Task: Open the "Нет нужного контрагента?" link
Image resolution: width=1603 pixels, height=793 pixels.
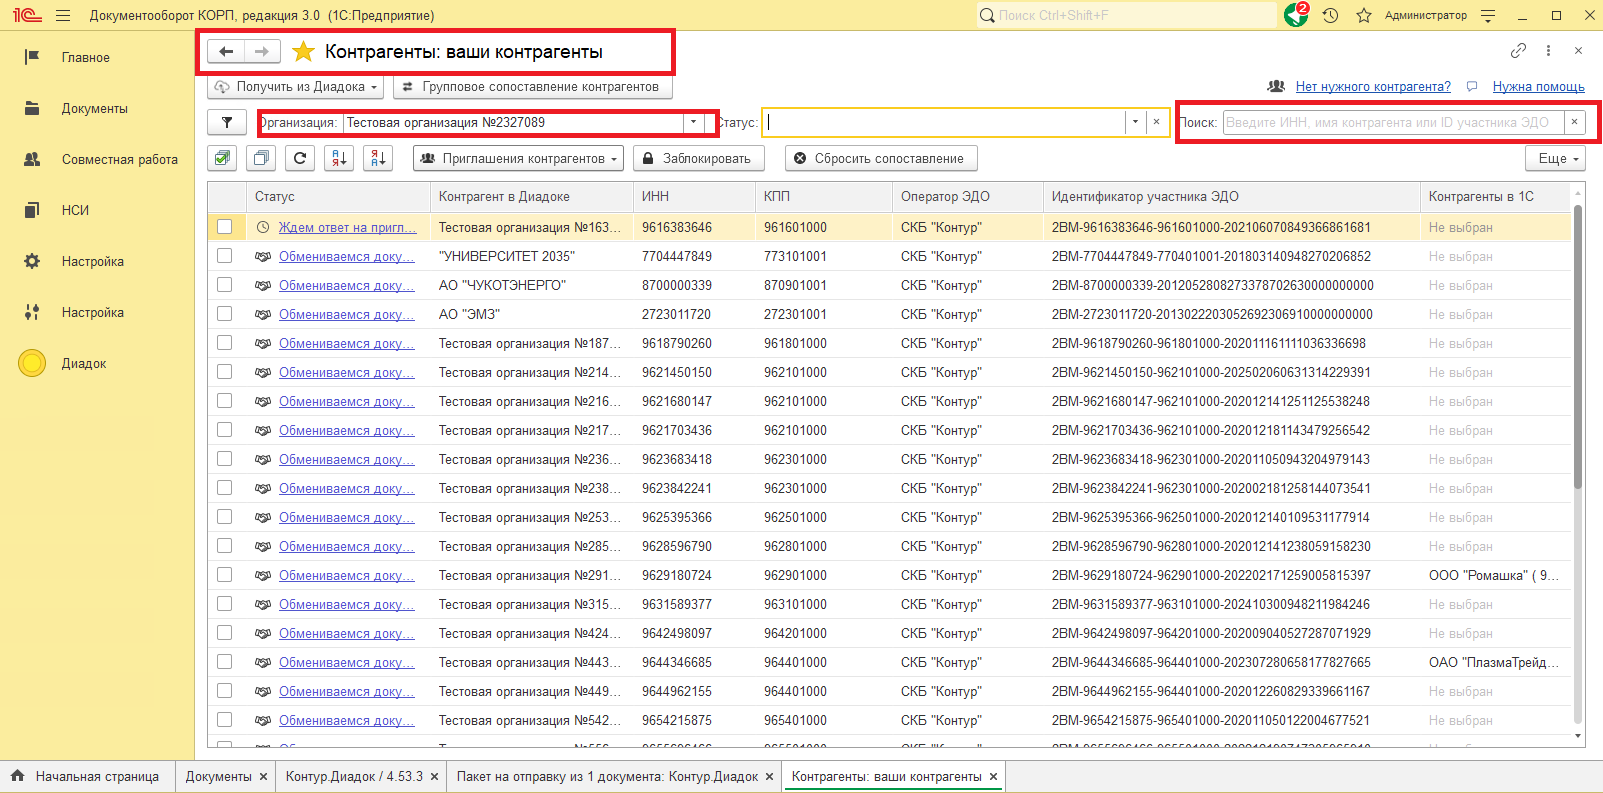Action: 1372,87
